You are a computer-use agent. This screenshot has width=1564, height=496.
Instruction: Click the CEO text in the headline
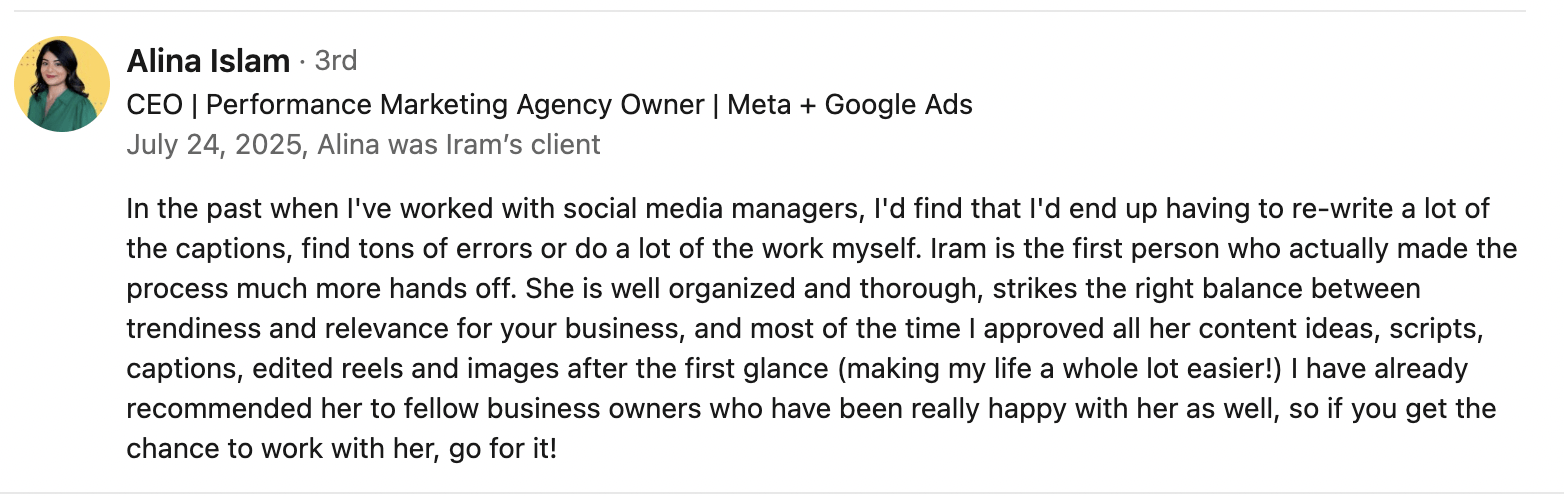[154, 104]
